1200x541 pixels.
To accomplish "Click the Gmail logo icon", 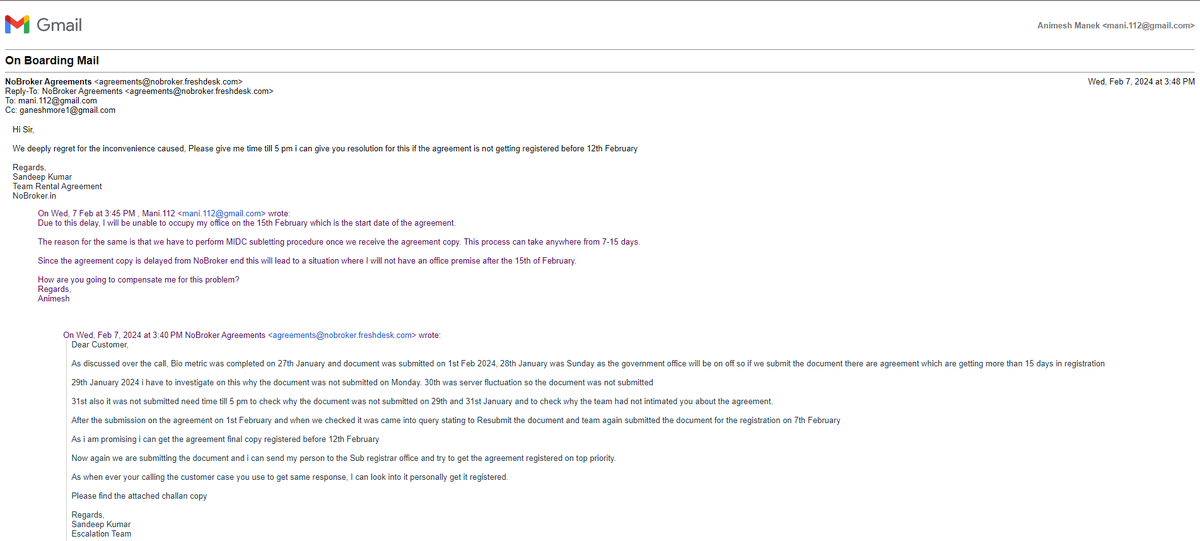I will coord(18,24).
